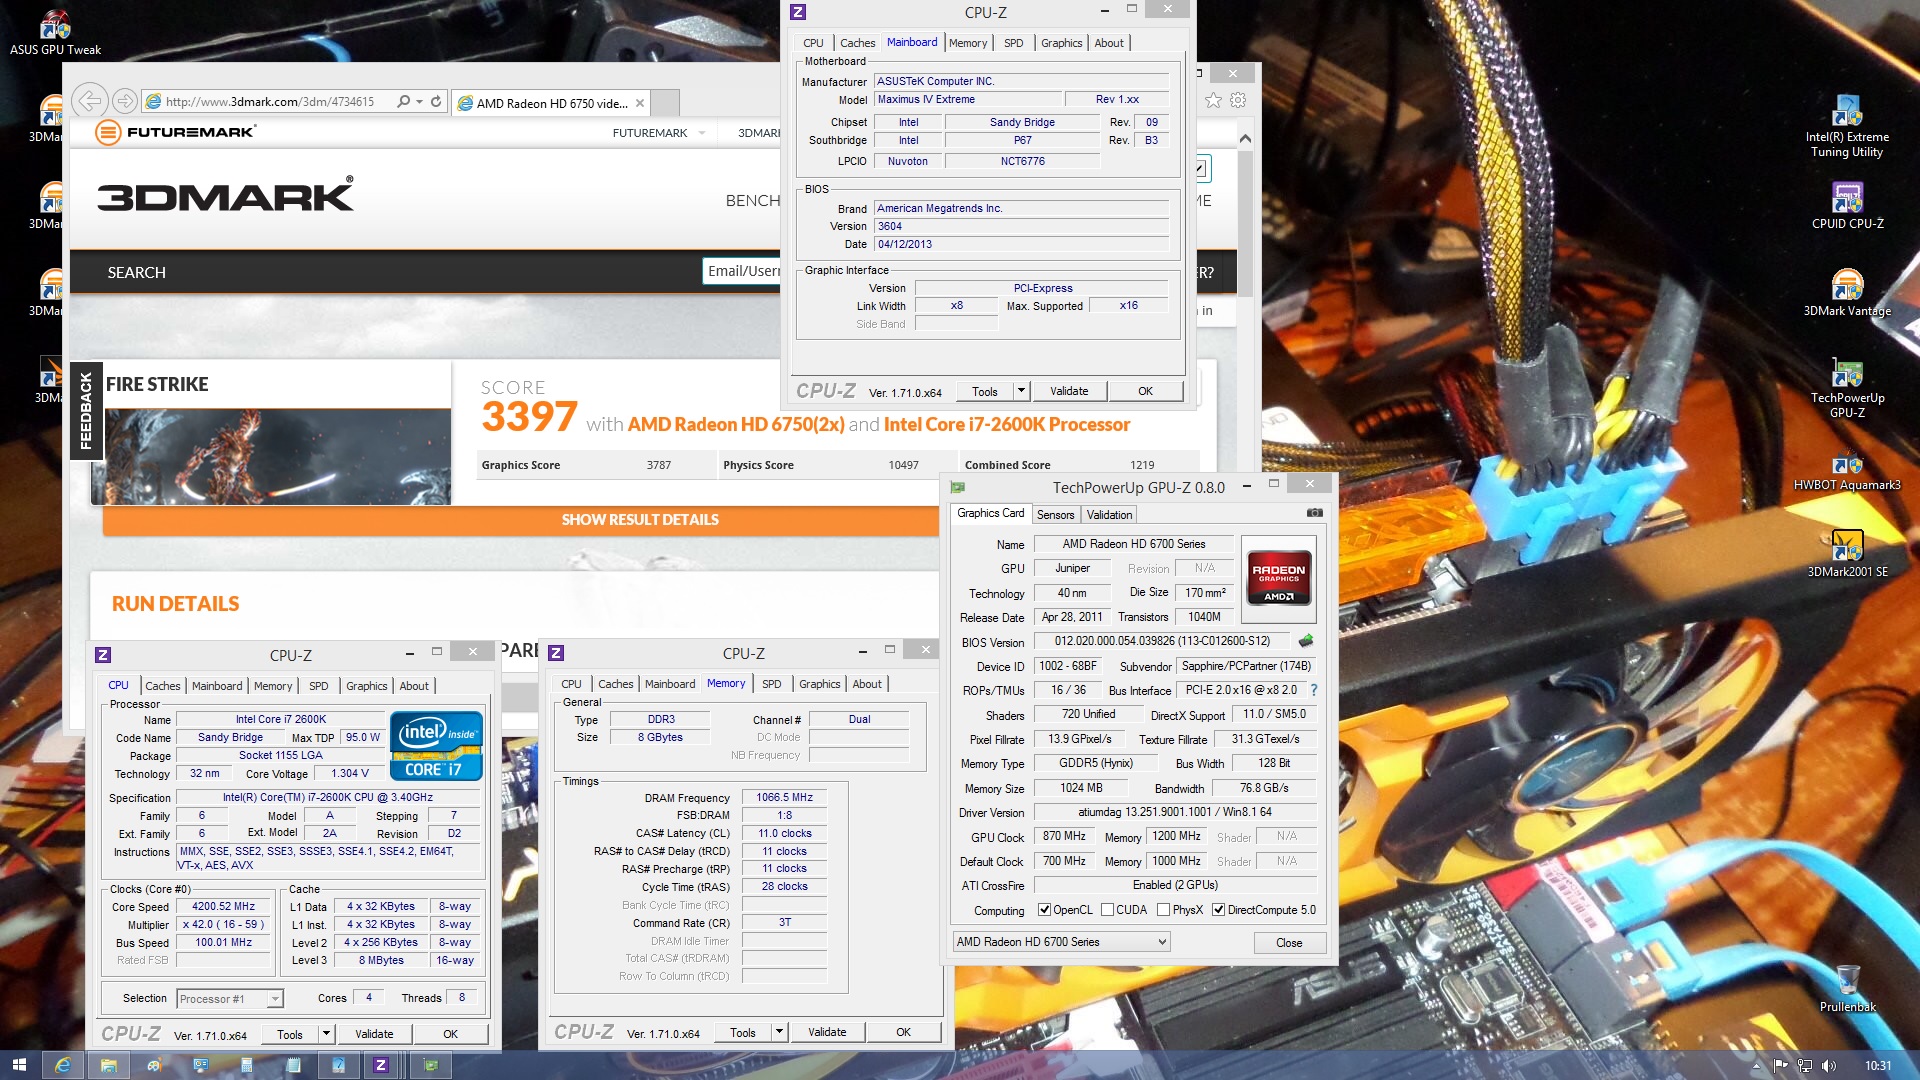Click the browser scrollbar up arrow
Viewport: 1920px width, 1080px height.
point(1245,138)
